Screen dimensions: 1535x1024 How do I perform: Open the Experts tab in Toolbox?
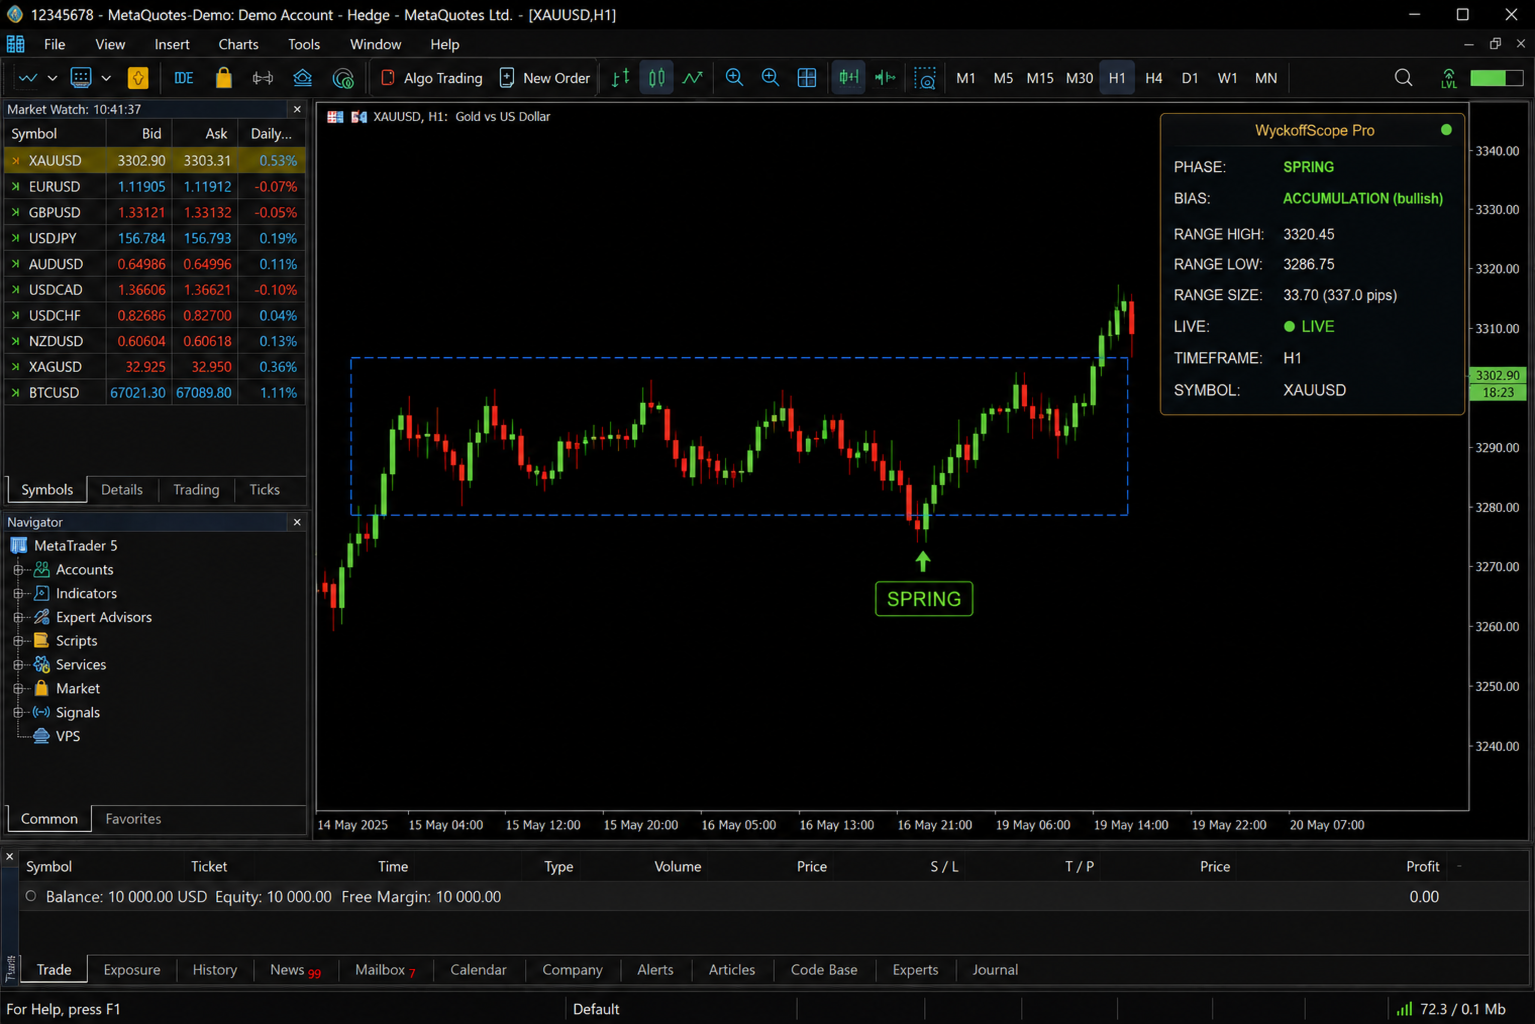(915, 970)
